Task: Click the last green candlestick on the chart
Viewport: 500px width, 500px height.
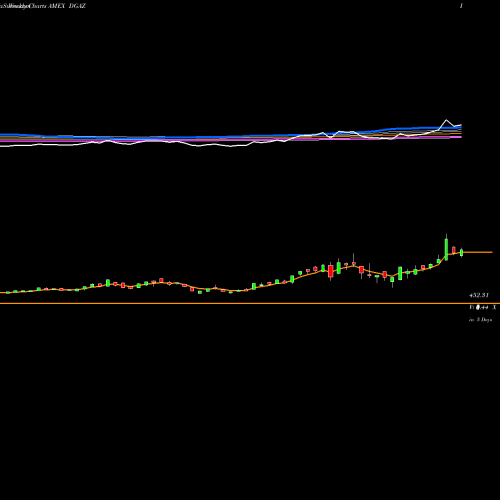Action: pos(461,252)
